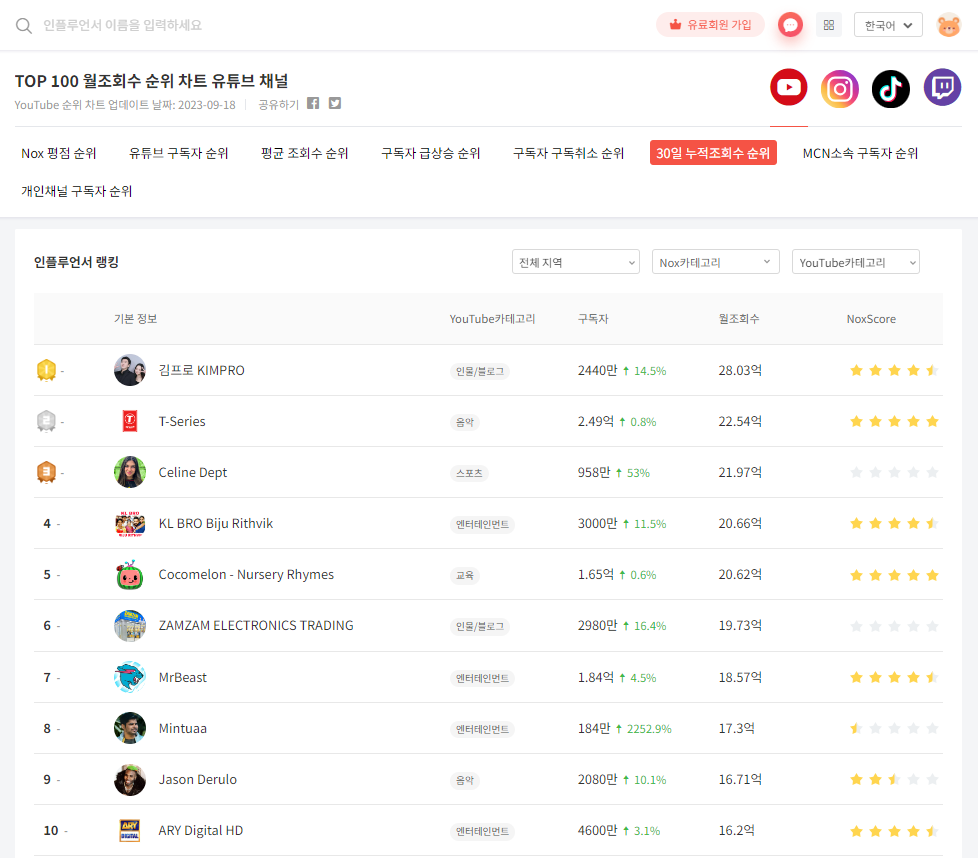This screenshot has width=978, height=858.
Task: Open the MrBeast channel link
Action: point(182,677)
